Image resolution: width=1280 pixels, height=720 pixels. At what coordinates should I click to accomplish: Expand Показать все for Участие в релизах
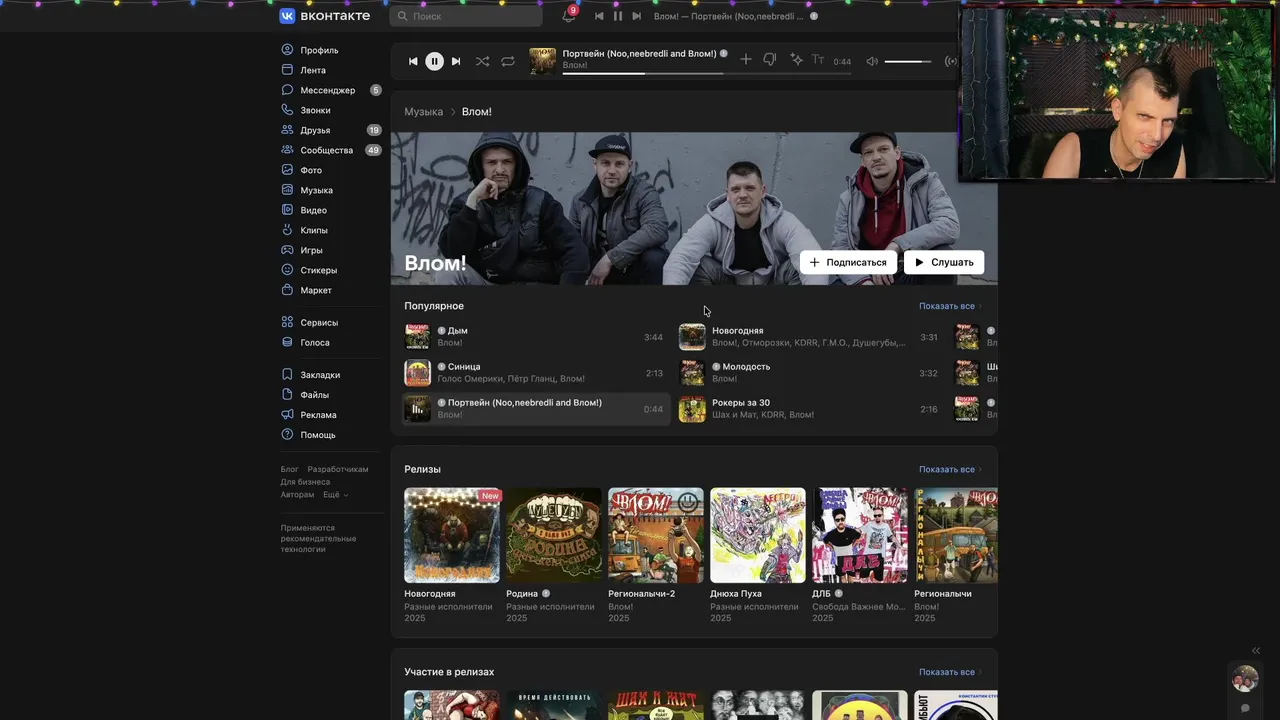click(949, 672)
